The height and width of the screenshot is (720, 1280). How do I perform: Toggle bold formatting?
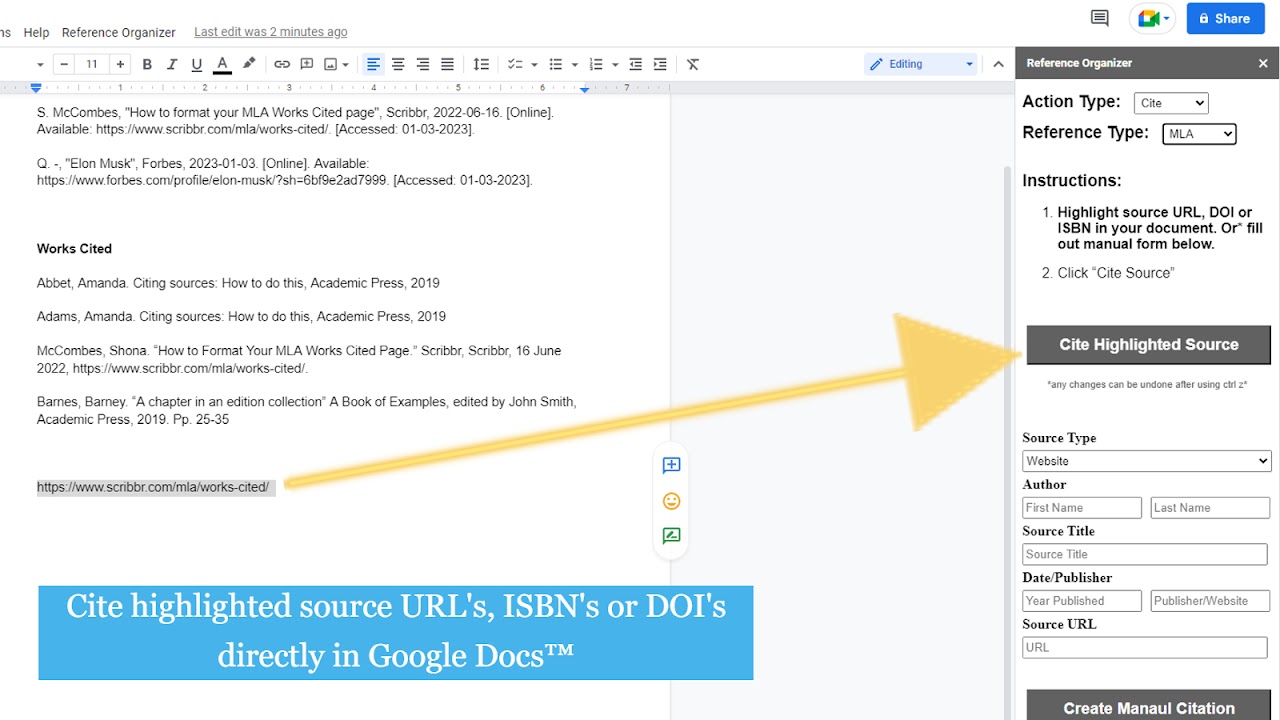point(147,64)
